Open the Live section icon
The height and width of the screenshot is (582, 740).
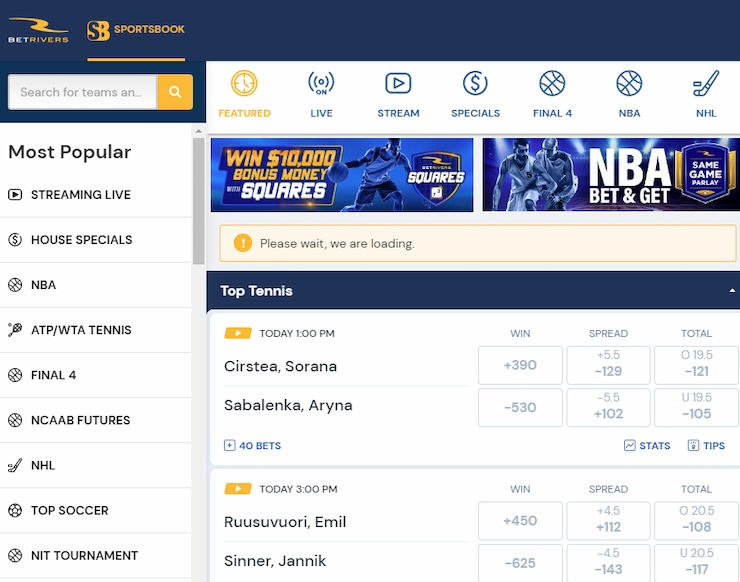pos(321,83)
